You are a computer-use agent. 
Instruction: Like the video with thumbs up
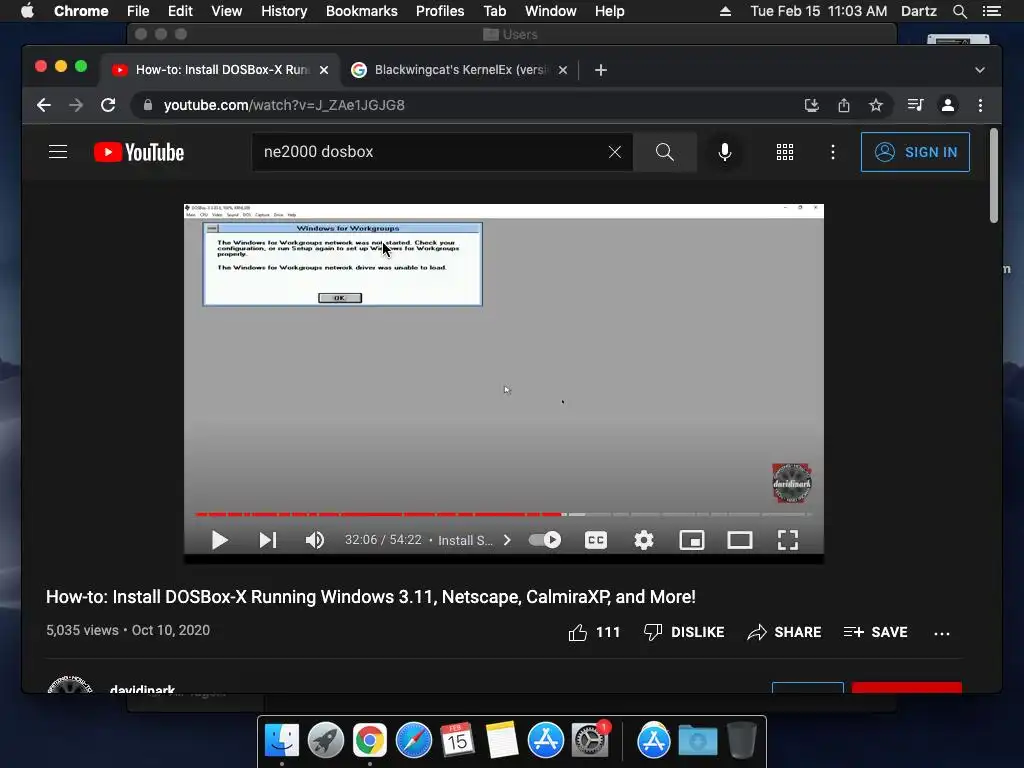coord(594,632)
